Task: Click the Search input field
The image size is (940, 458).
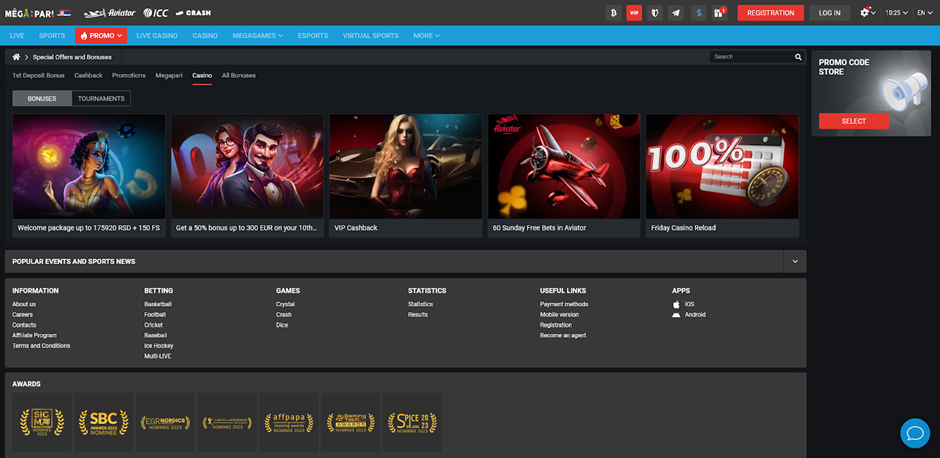Action: 752,57
